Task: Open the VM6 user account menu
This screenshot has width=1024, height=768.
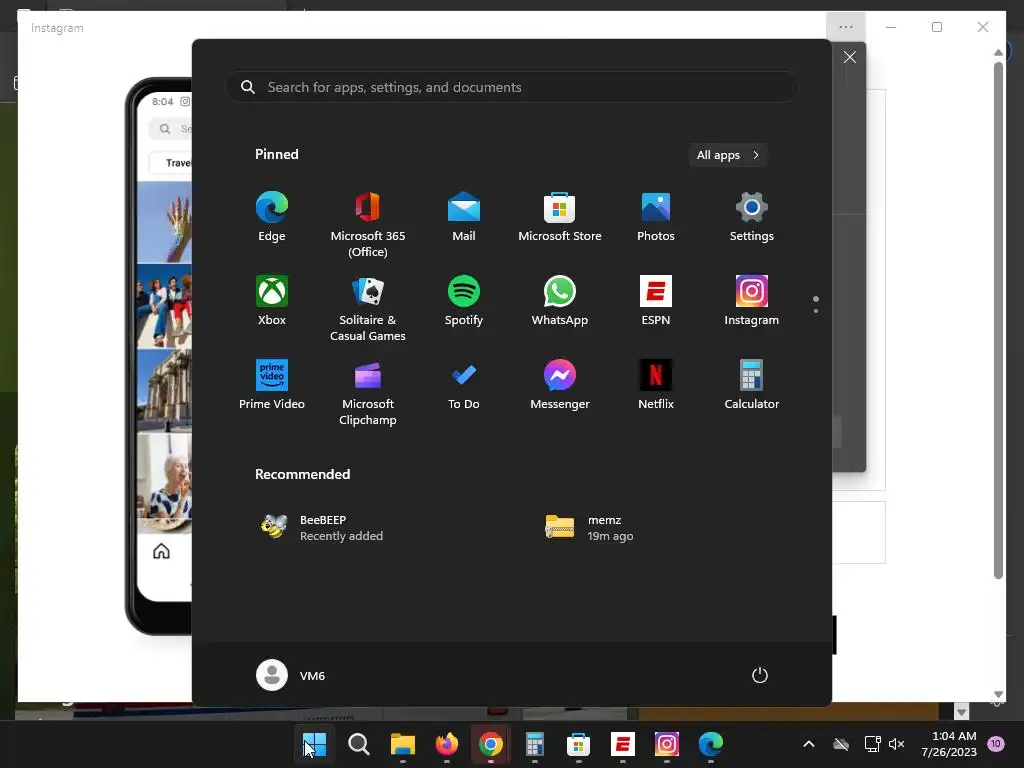Action: tap(291, 675)
